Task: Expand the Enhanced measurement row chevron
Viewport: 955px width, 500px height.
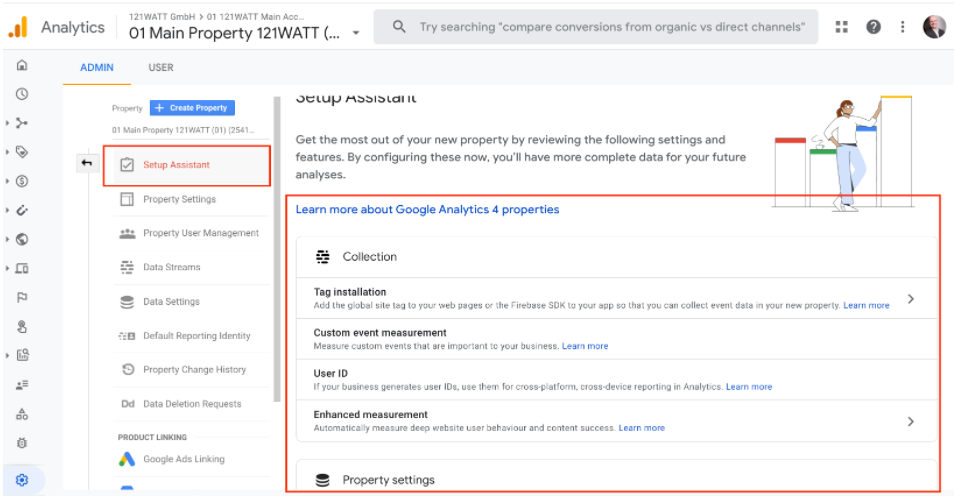Action: [911, 421]
